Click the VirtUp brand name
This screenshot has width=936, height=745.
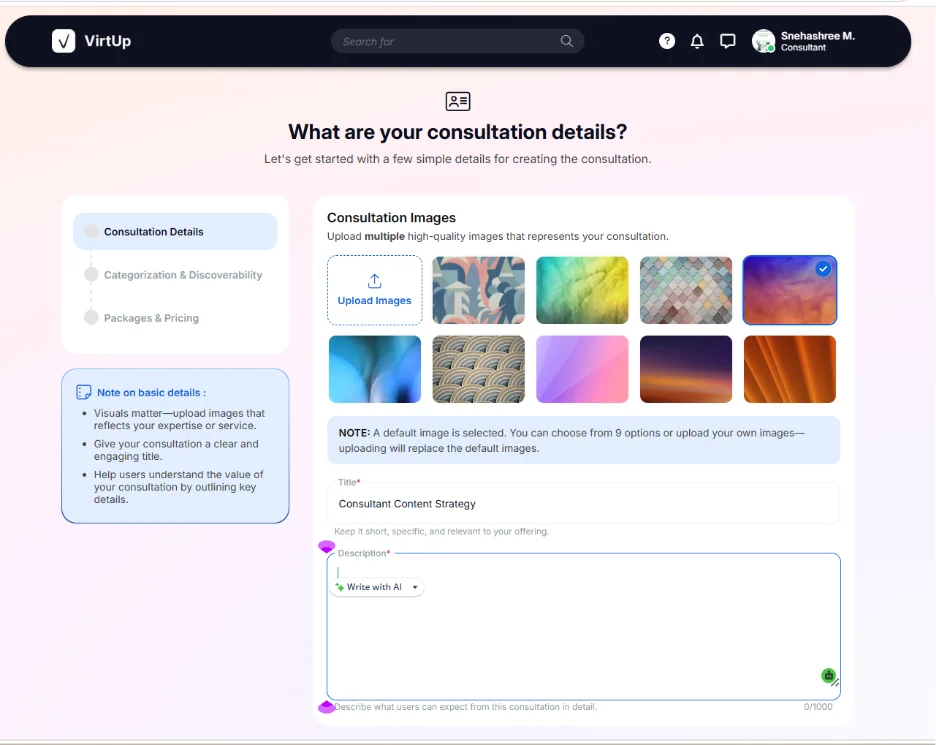[x=107, y=41]
